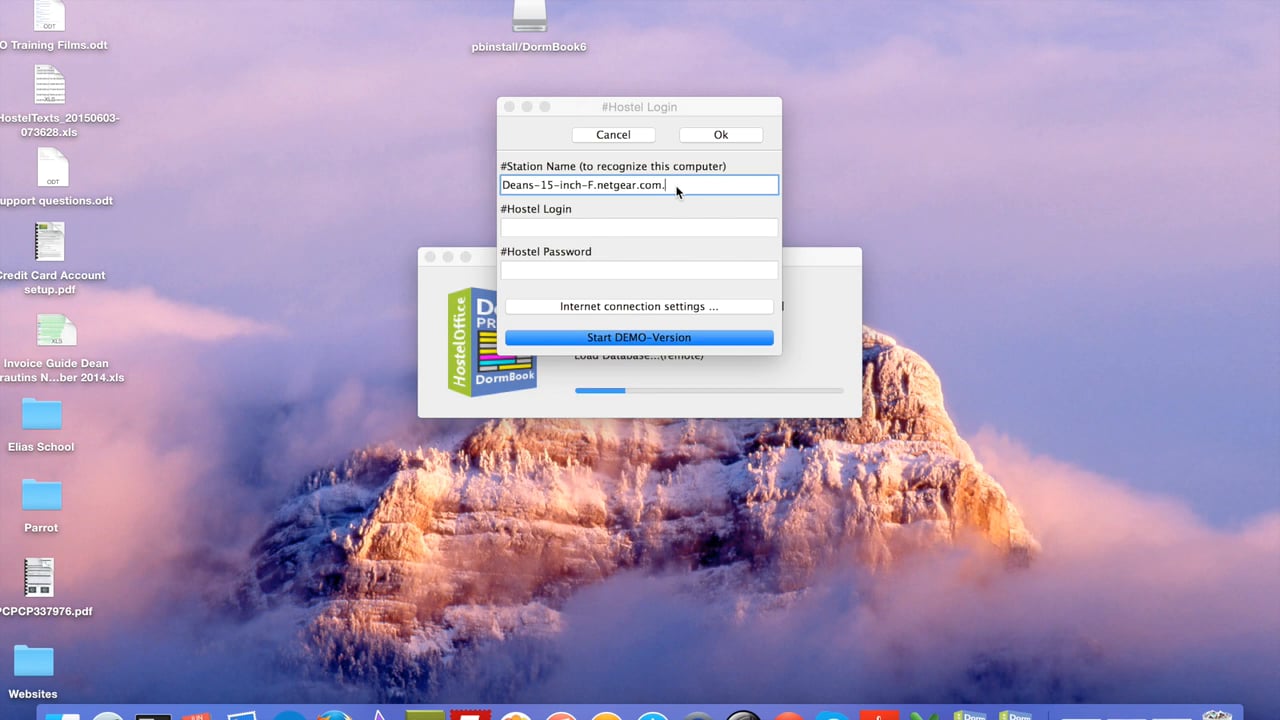Launch the Start DEMO-Version button
Viewport: 1280px width, 720px height.
[x=639, y=338]
